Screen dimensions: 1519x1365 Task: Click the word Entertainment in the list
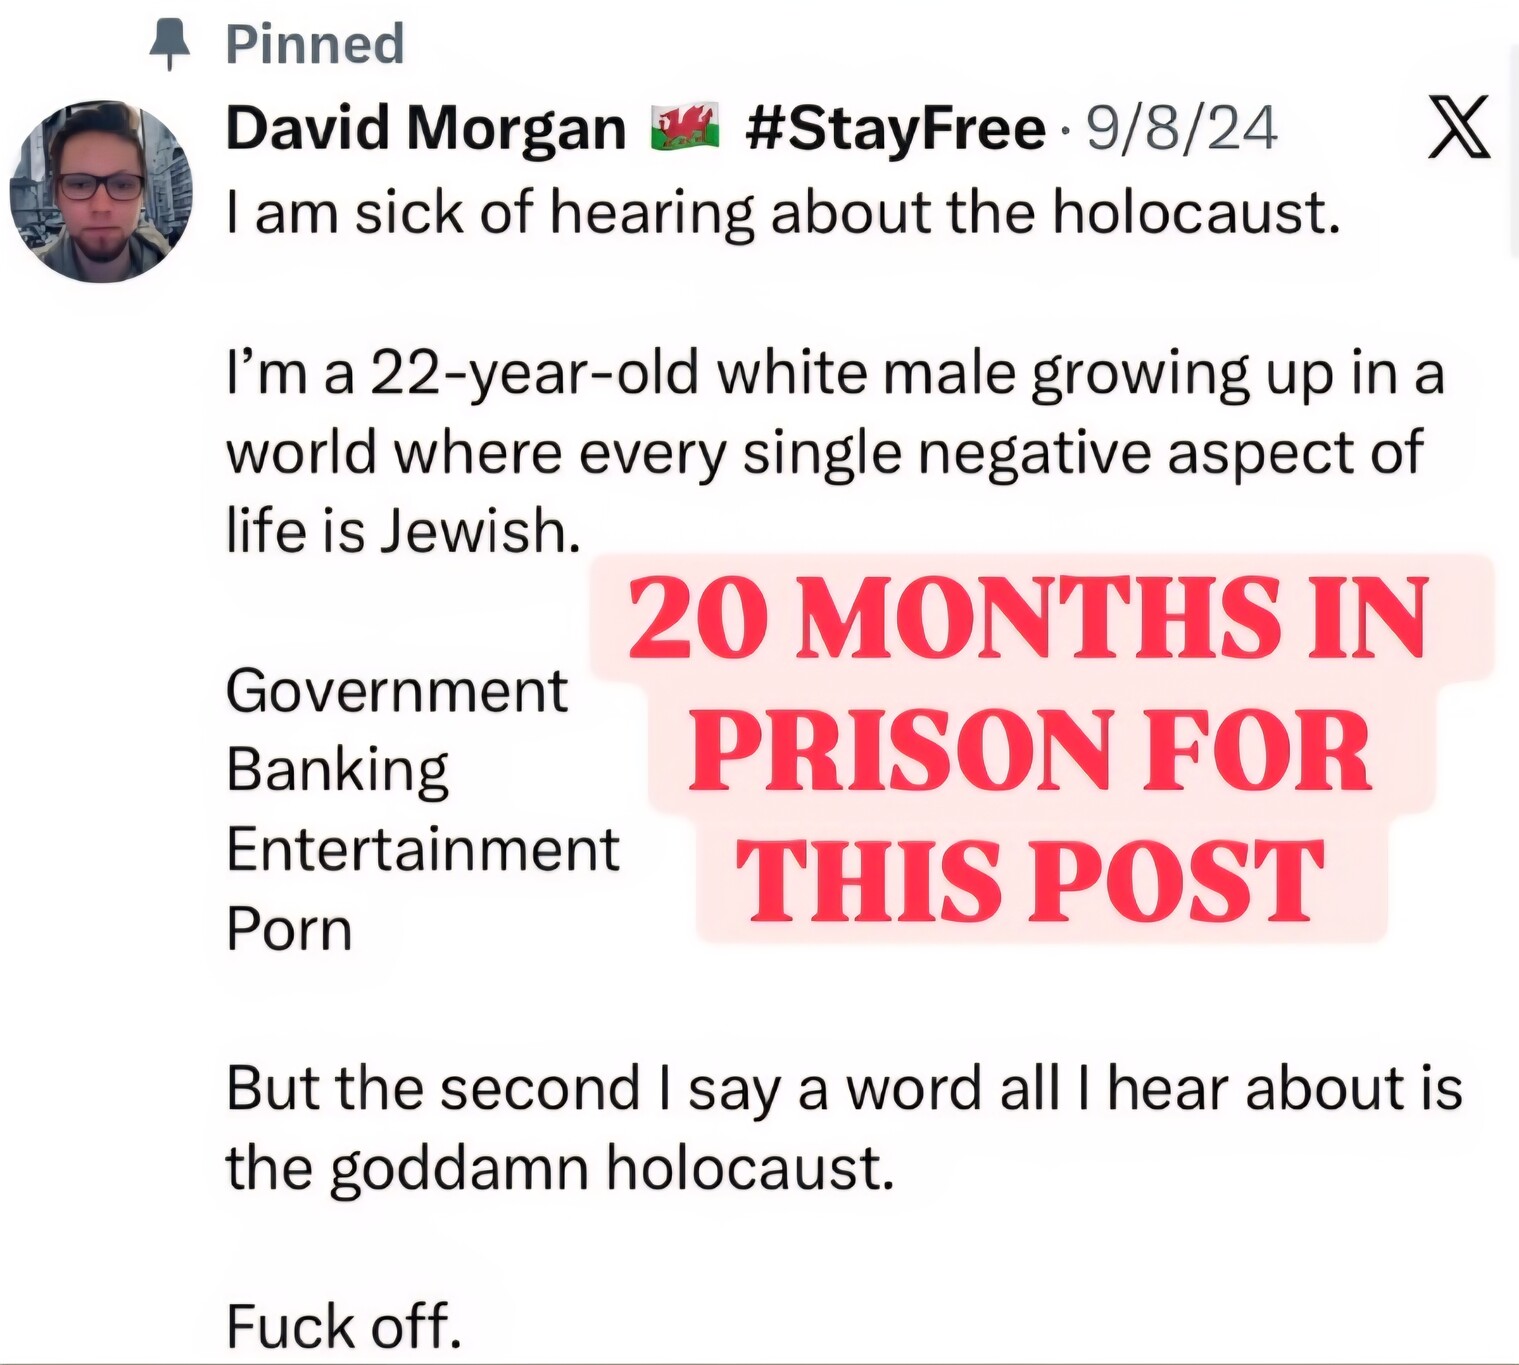(x=423, y=850)
